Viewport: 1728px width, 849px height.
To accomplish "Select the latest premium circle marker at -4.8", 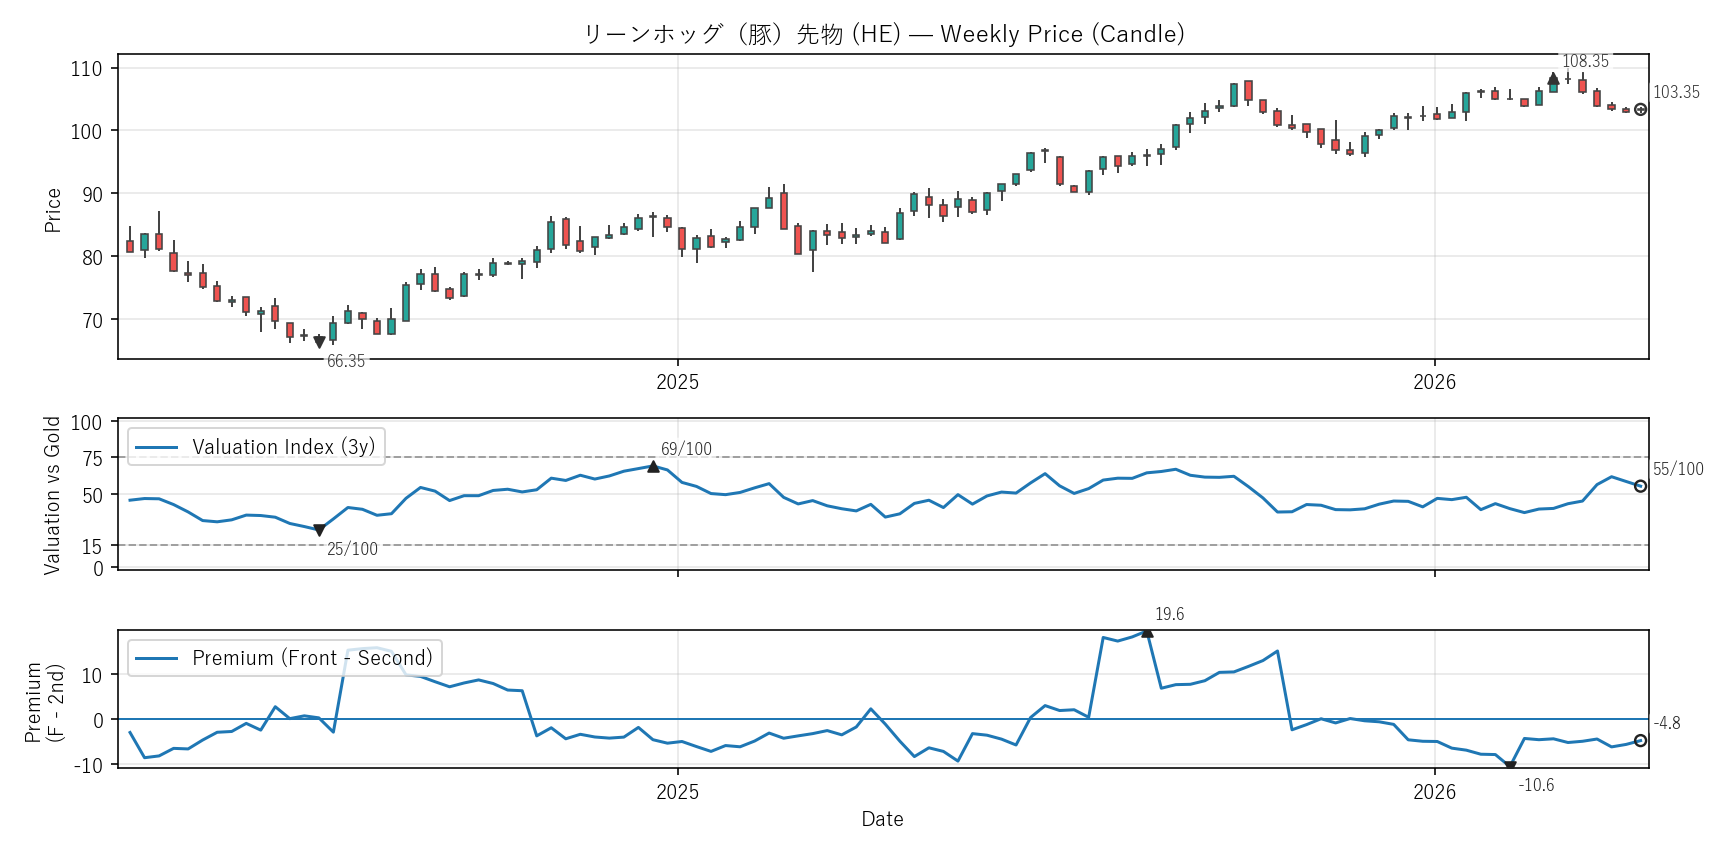I will point(1640,741).
